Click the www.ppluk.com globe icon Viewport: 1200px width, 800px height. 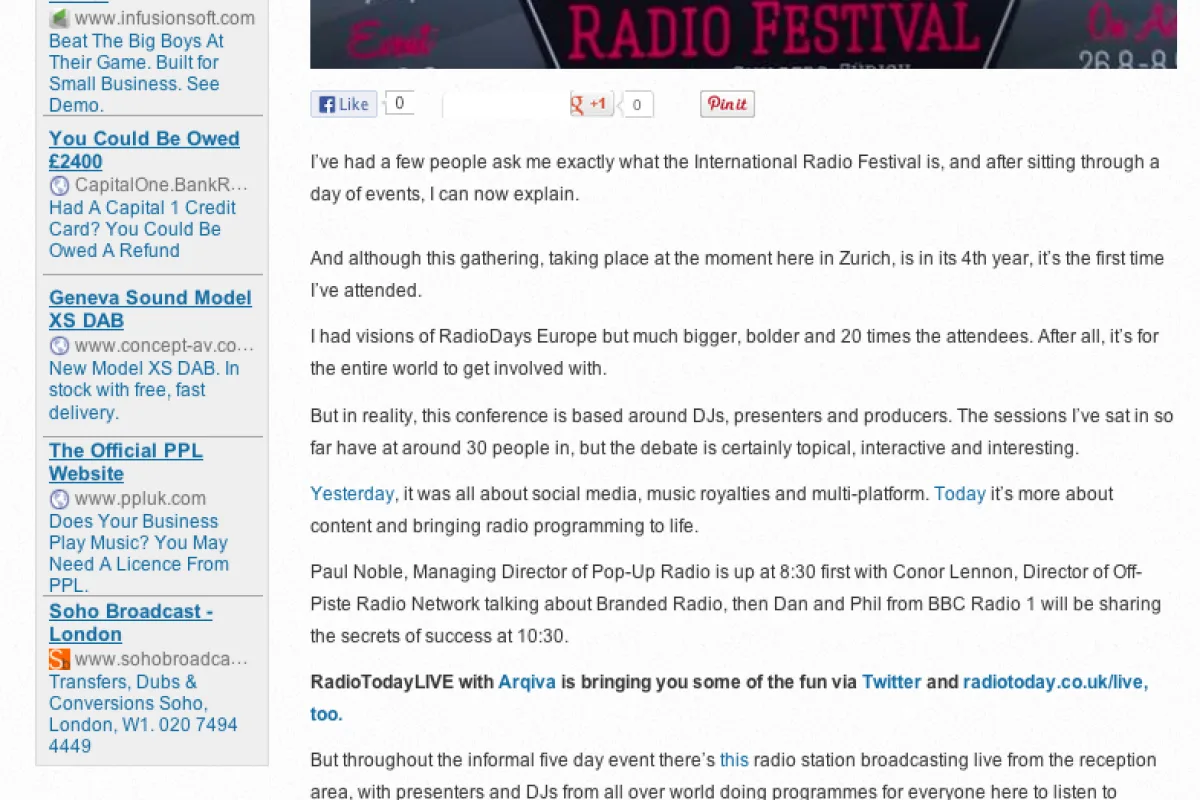point(59,498)
